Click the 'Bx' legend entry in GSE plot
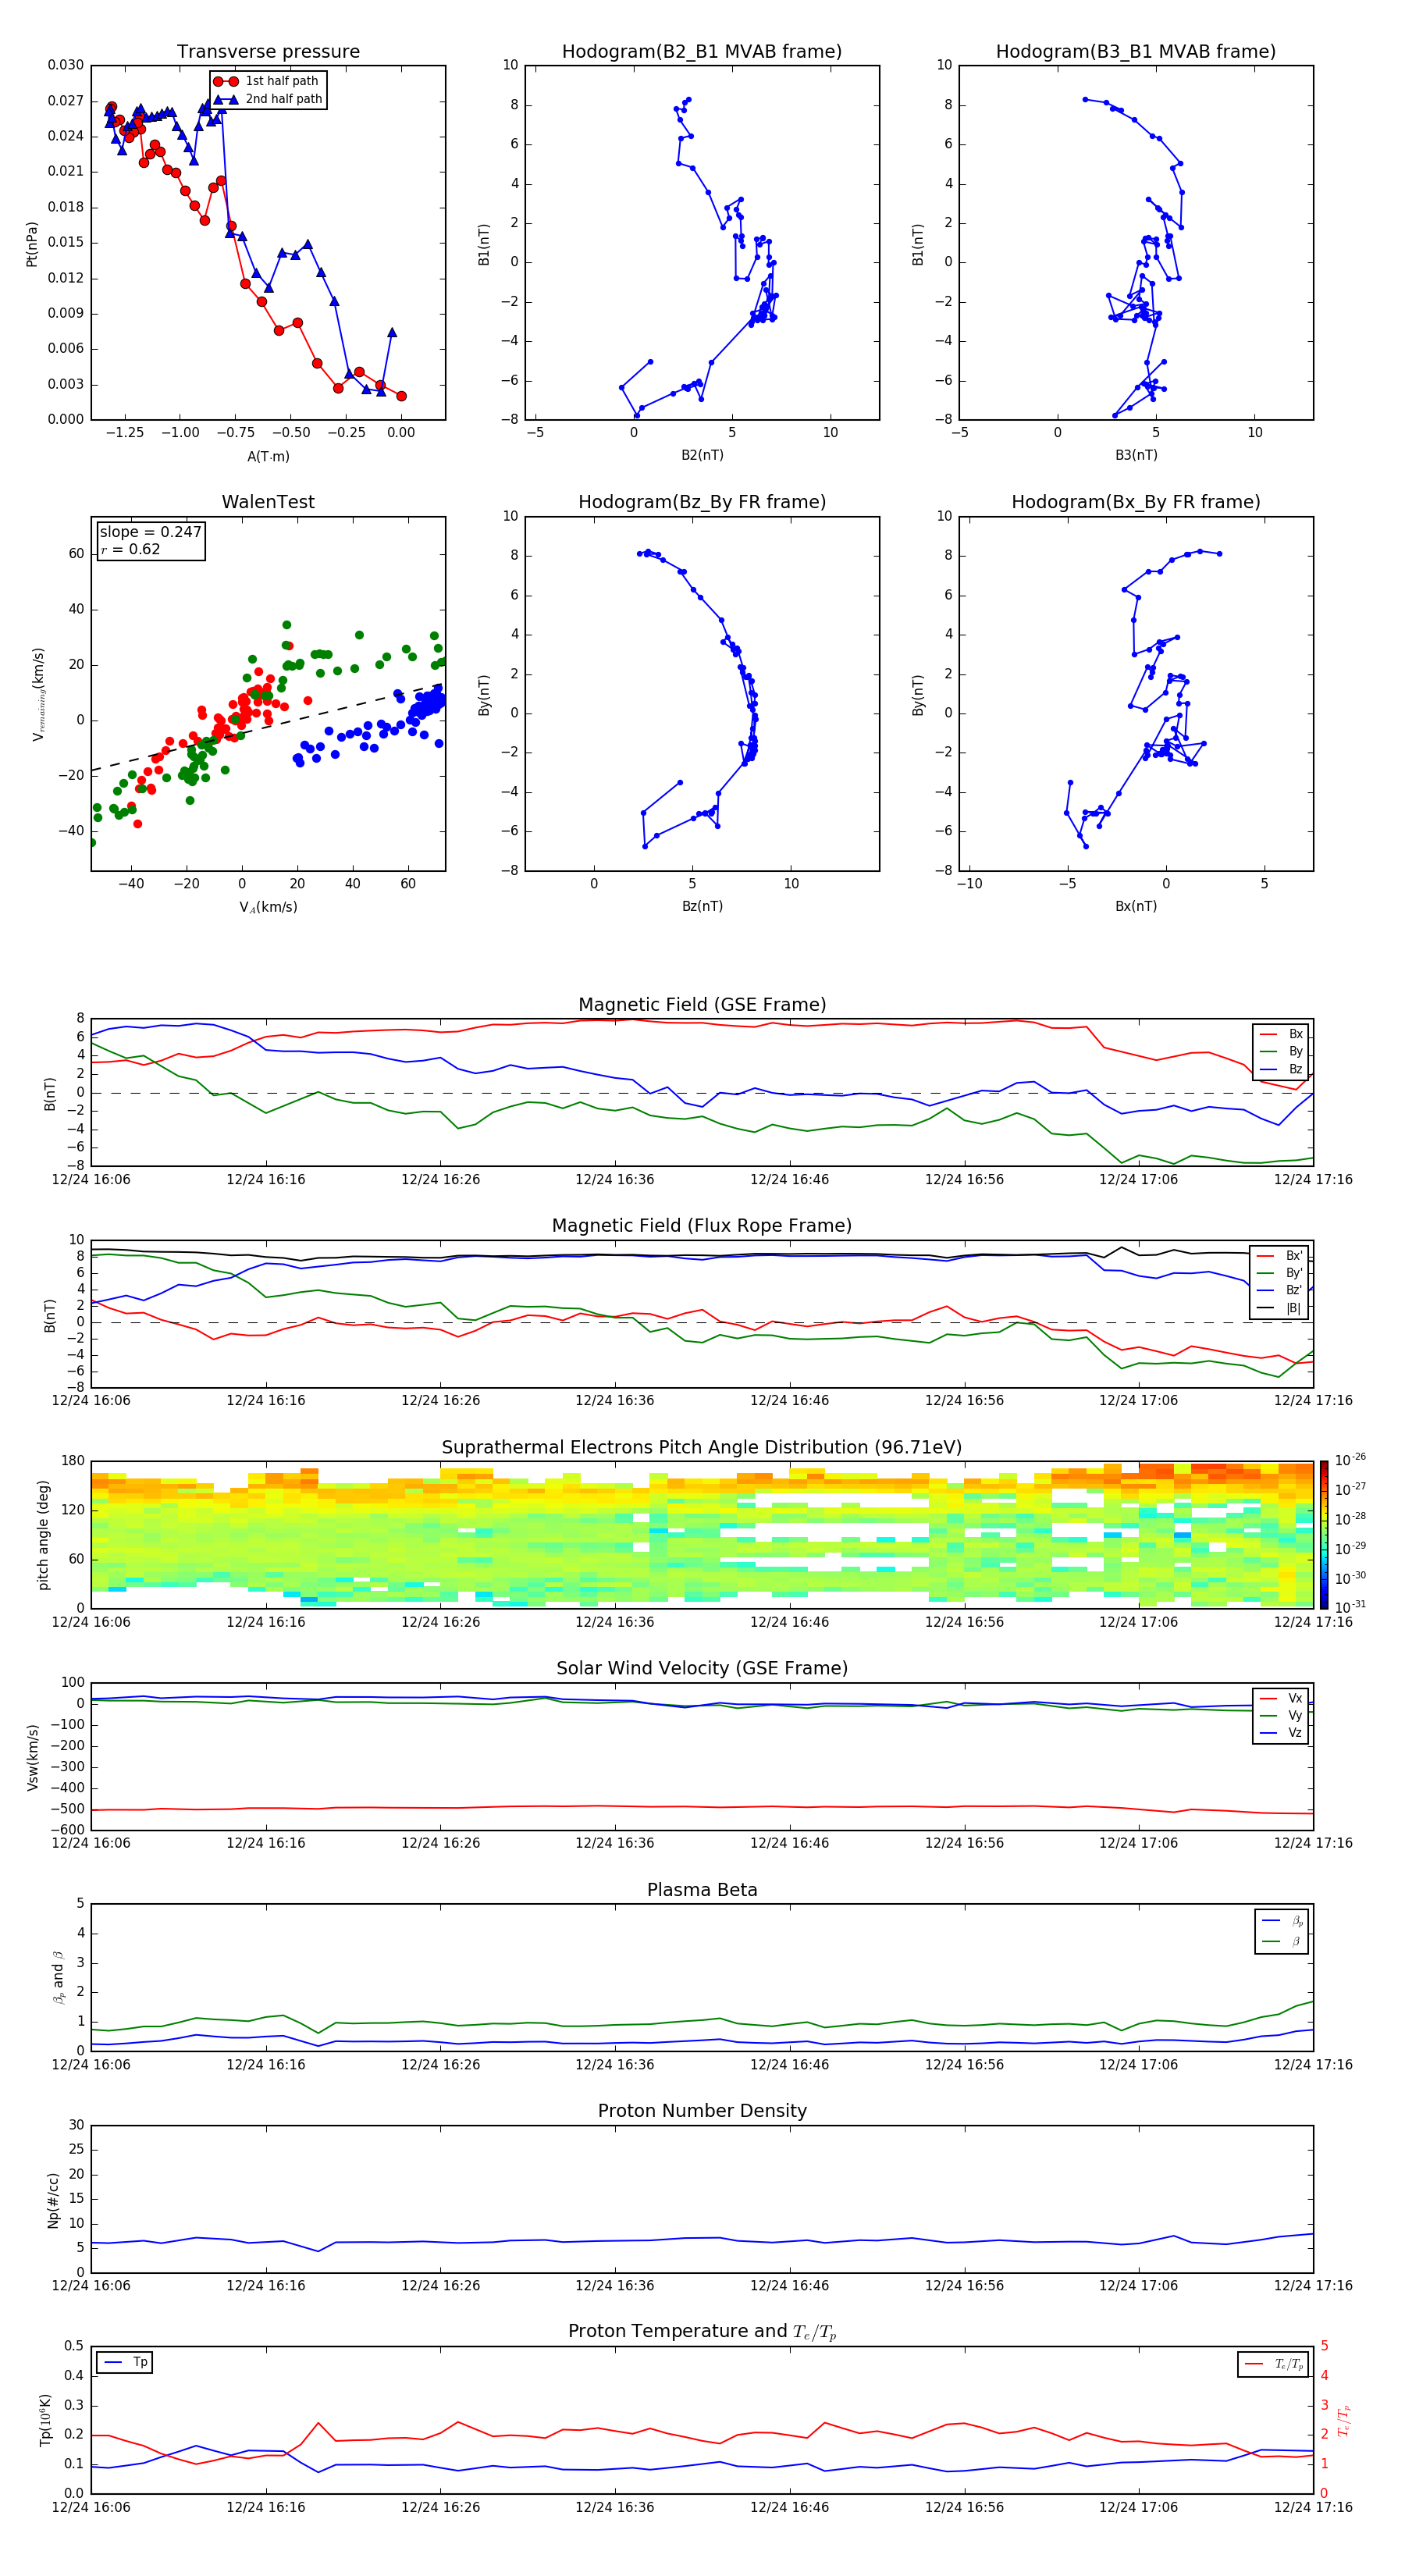The height and width of the screenshot is (2576, 1405). click(x=1282, y=1034)
